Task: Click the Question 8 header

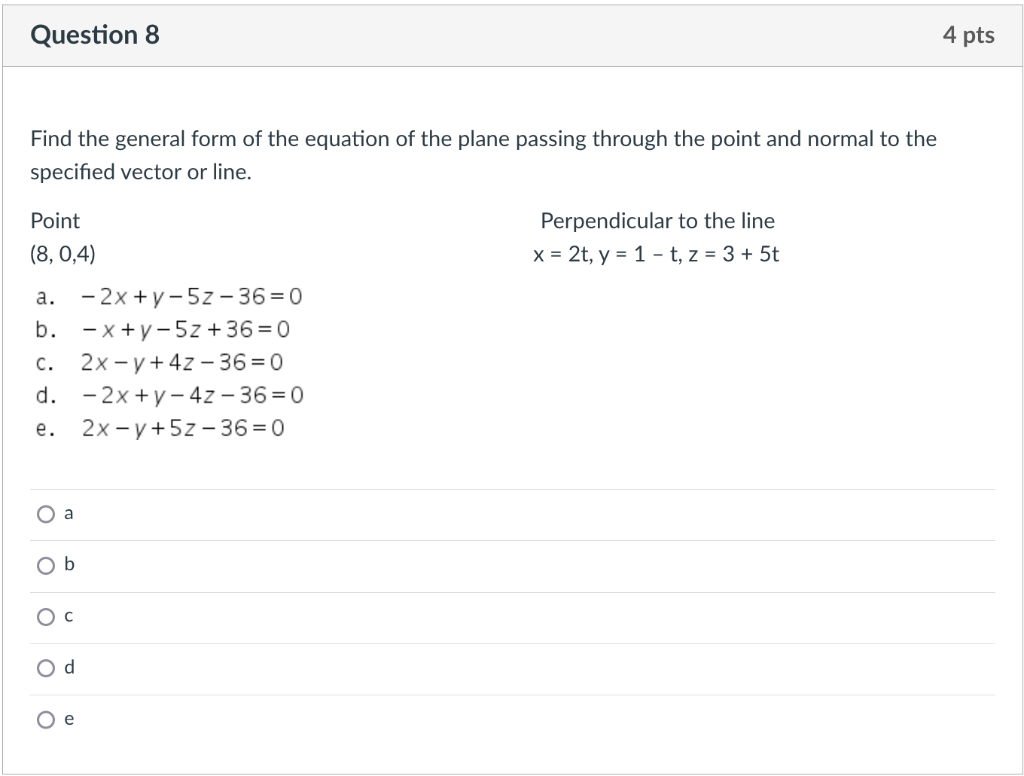Action: pos(95,34)
